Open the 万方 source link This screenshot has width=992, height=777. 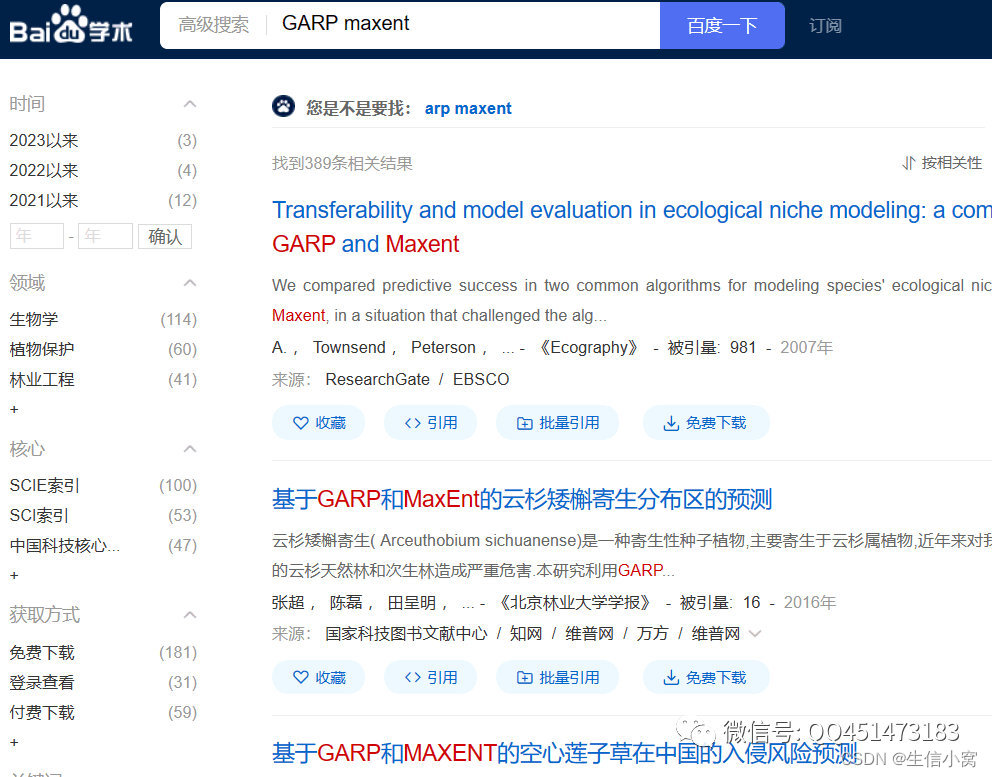pyautogui.click(x=652, y=633)
